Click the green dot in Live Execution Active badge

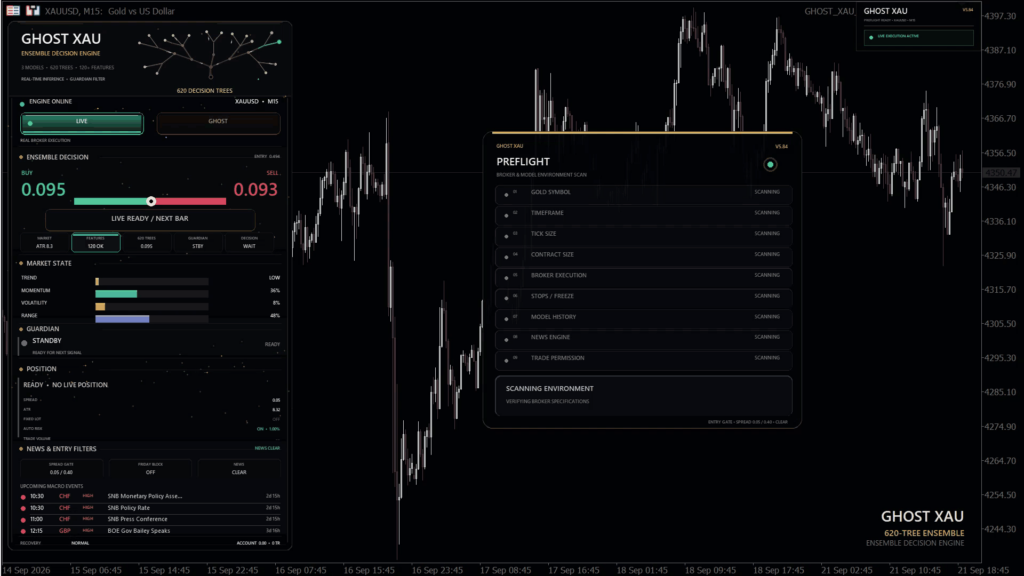(x=871, y=37)
